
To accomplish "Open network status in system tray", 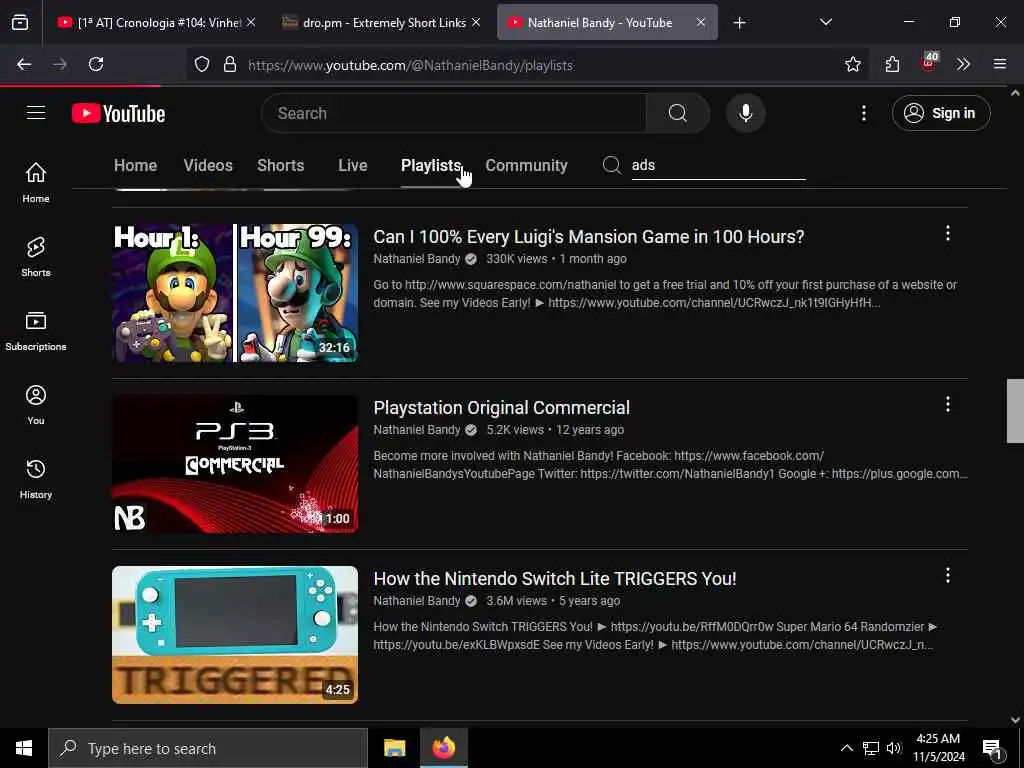I will [x=870, y=748].
